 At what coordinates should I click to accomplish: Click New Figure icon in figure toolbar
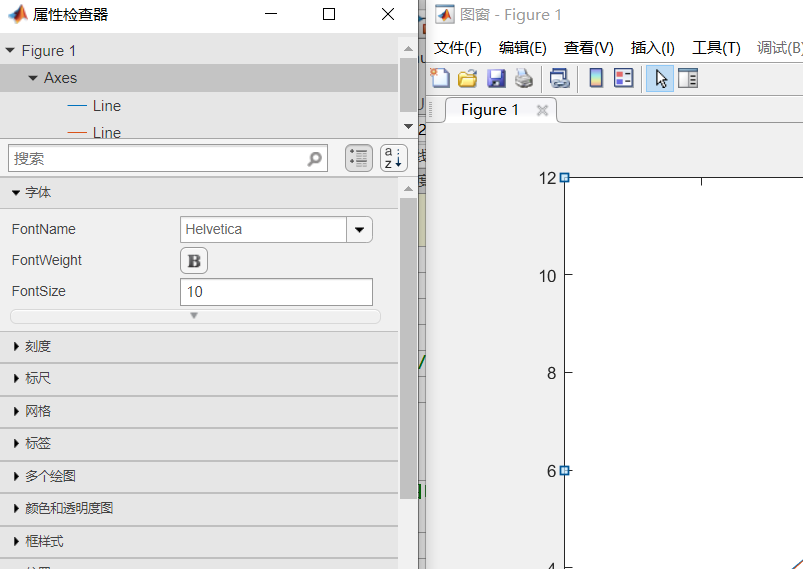(440, 78)
